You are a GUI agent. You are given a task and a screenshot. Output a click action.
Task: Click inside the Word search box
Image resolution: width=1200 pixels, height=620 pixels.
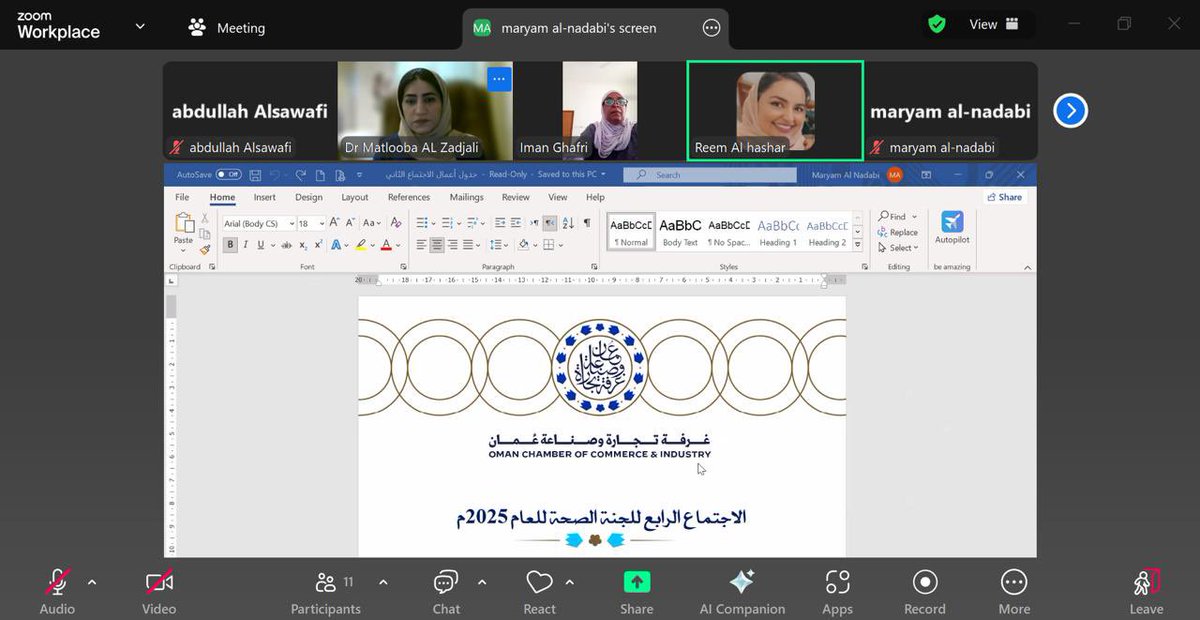[710, 174]
